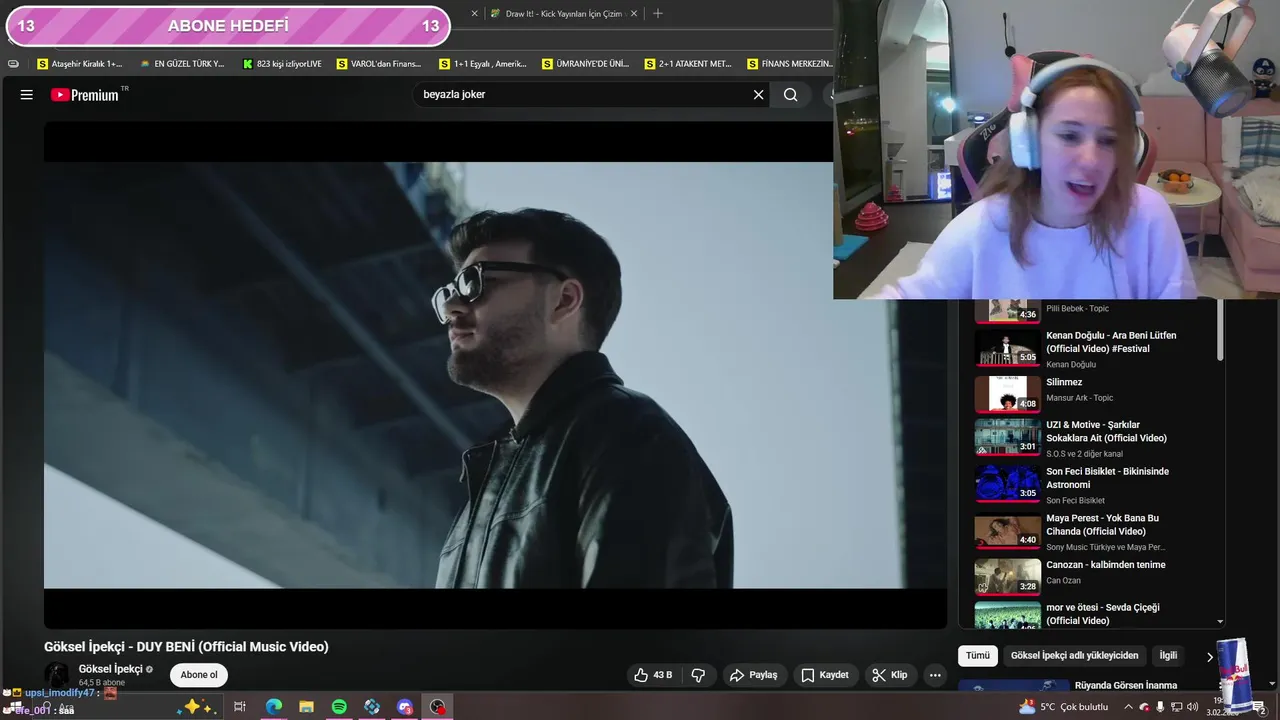Image resolution: width=1280 pixels, height=720 pixels.
Task: Click 'Kenan Doğulu' channel name text
Action: pos(1071,364)
